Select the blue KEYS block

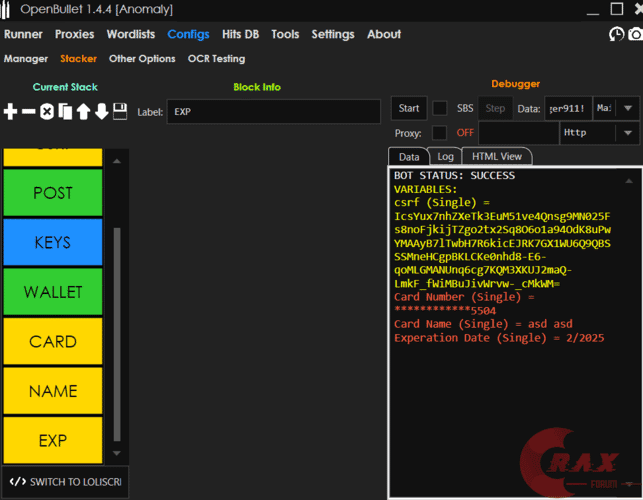53,243
